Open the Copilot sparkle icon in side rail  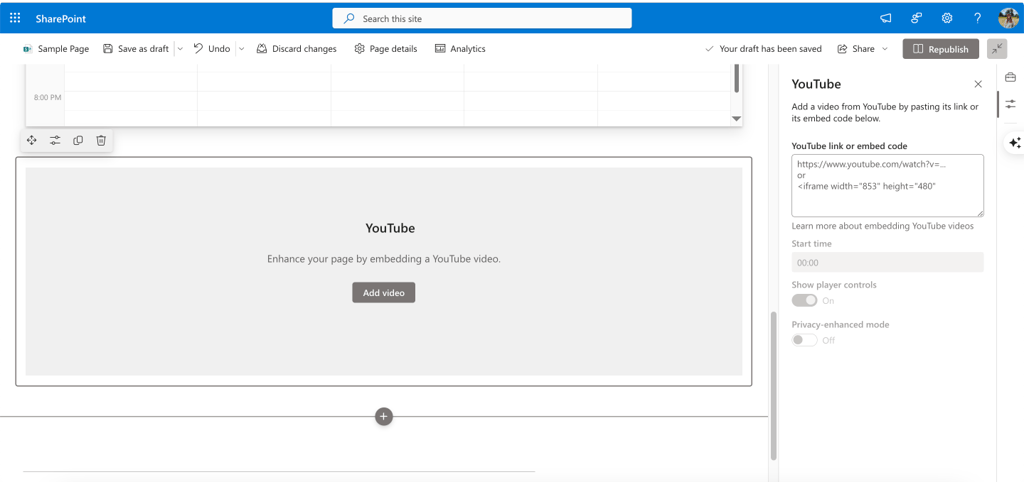pyautogui.click(x=1014, y=143)
